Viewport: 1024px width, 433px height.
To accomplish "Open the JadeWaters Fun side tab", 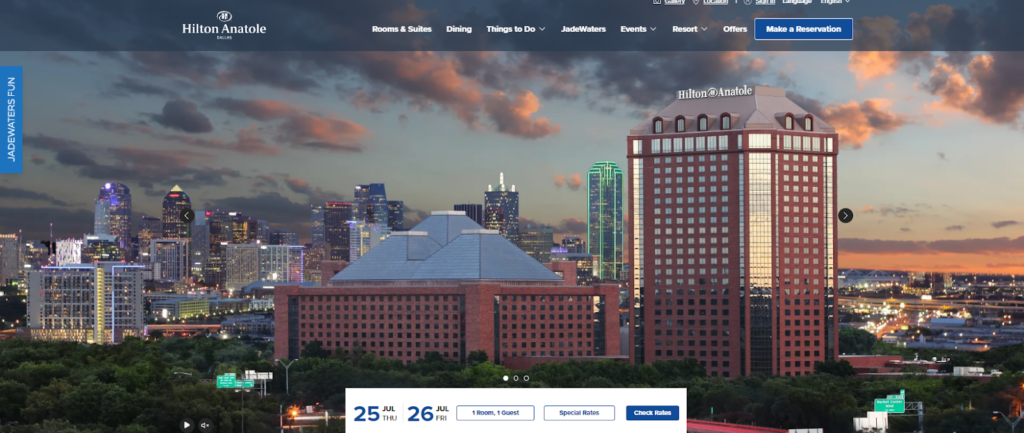I will click(x=11, y=120).
